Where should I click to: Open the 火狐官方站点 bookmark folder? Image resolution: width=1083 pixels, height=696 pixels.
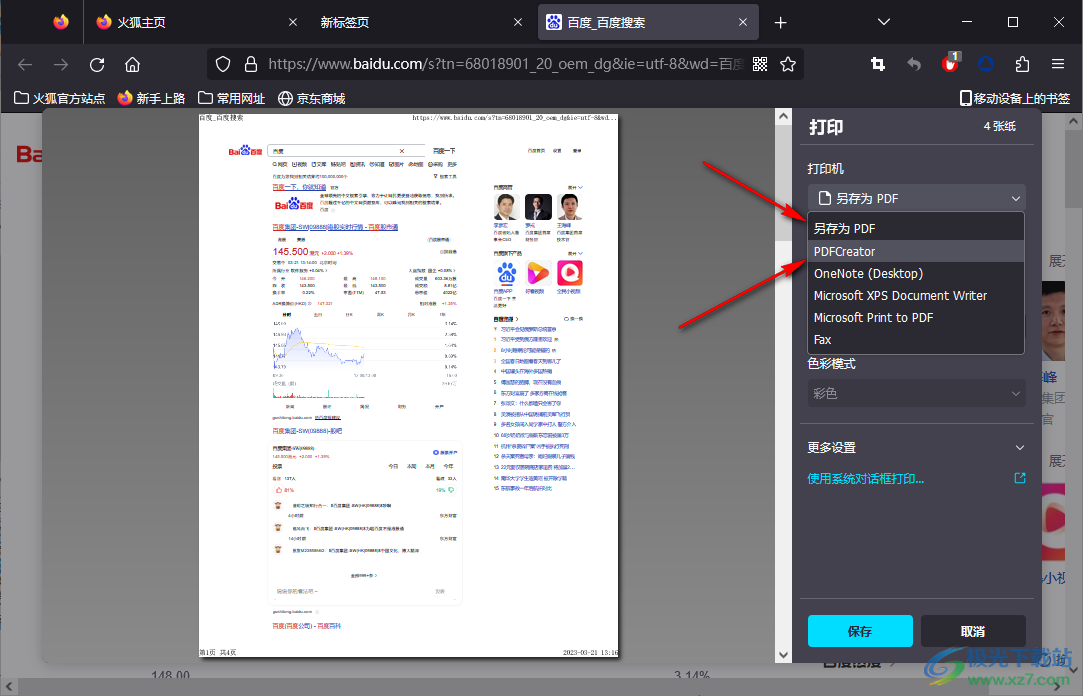[59, 98]
